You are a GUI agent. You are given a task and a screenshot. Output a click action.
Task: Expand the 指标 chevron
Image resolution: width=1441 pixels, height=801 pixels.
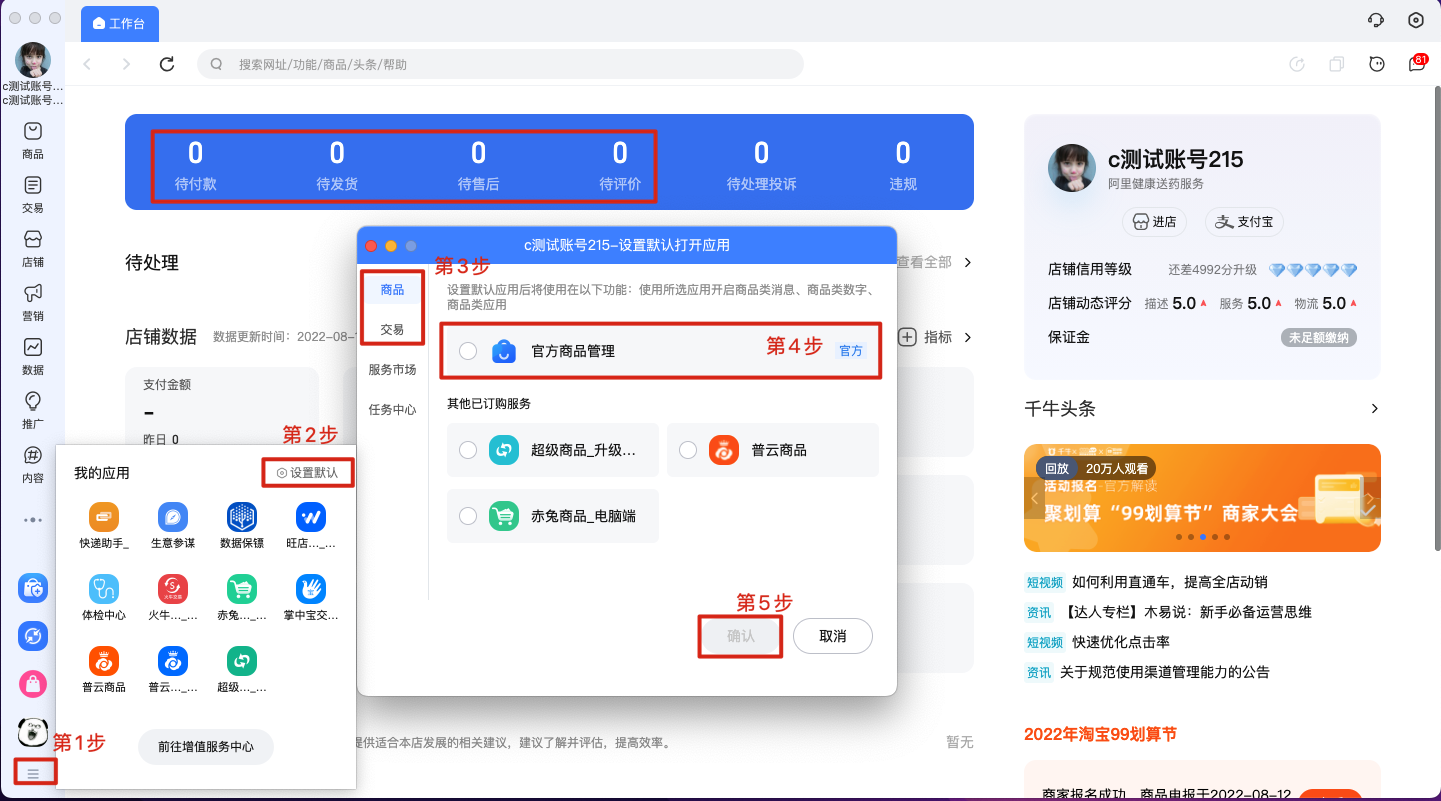(x=968, y=337)
